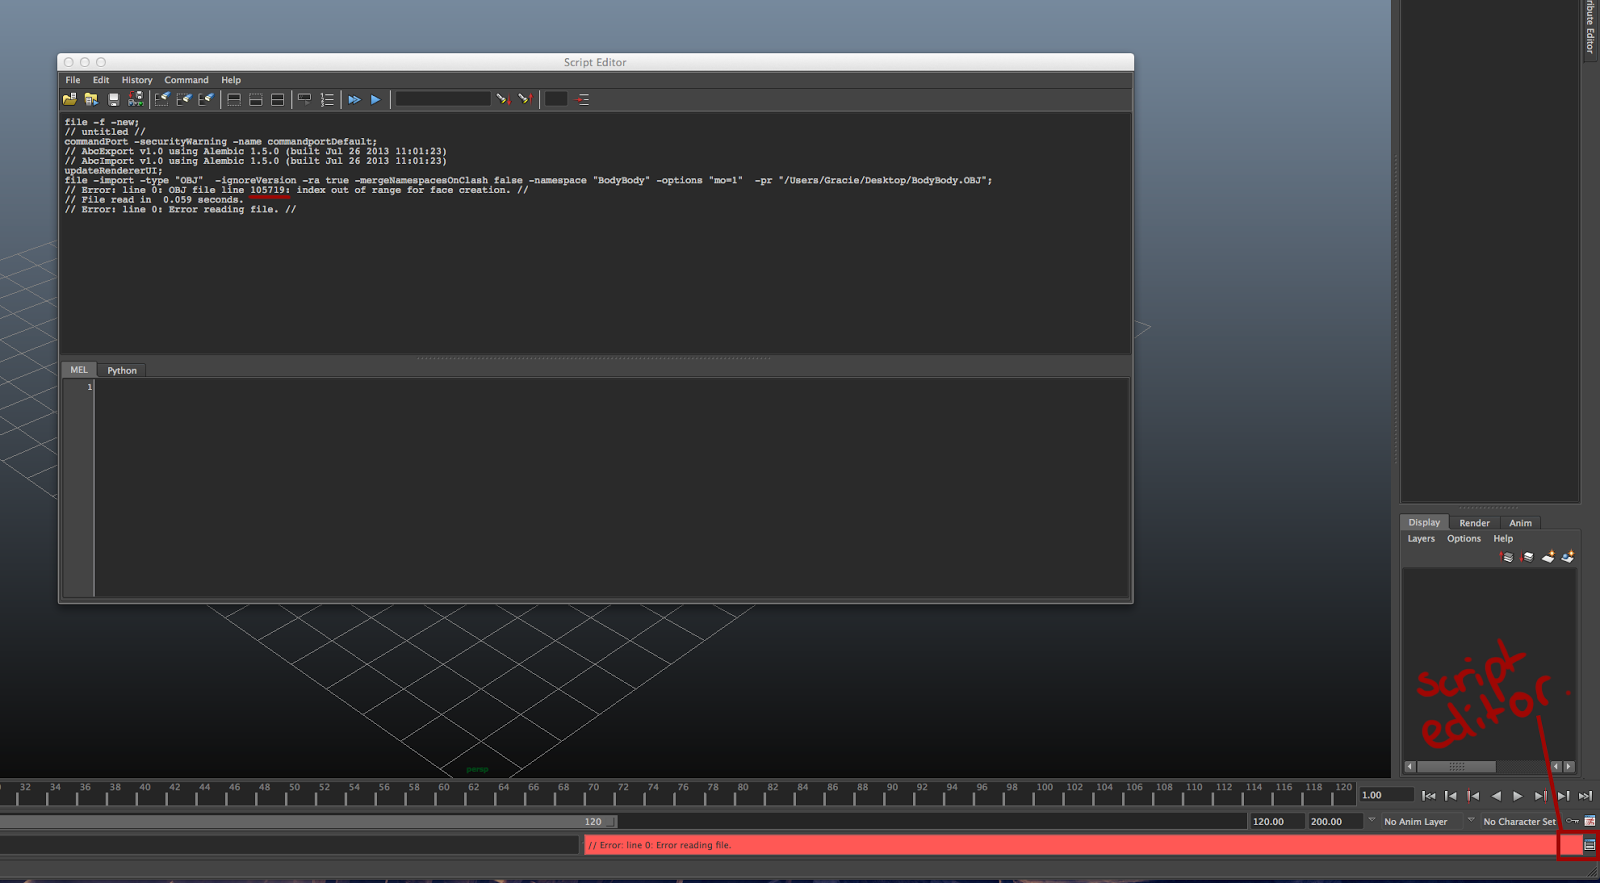Viewport: 1600px width, 883px height.
Task: Click the Play Backwards button
Action: click(x=1496, y=796)
